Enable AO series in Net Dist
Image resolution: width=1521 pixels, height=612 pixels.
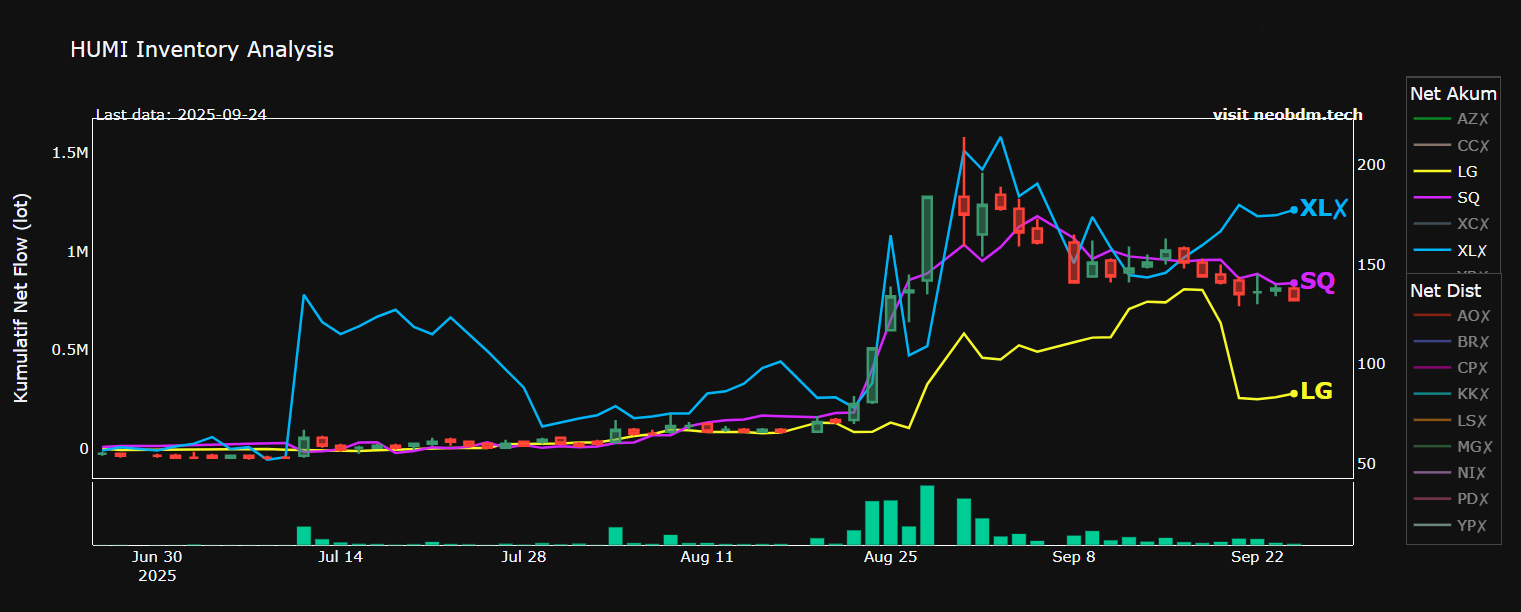[x=1472, y=316]
